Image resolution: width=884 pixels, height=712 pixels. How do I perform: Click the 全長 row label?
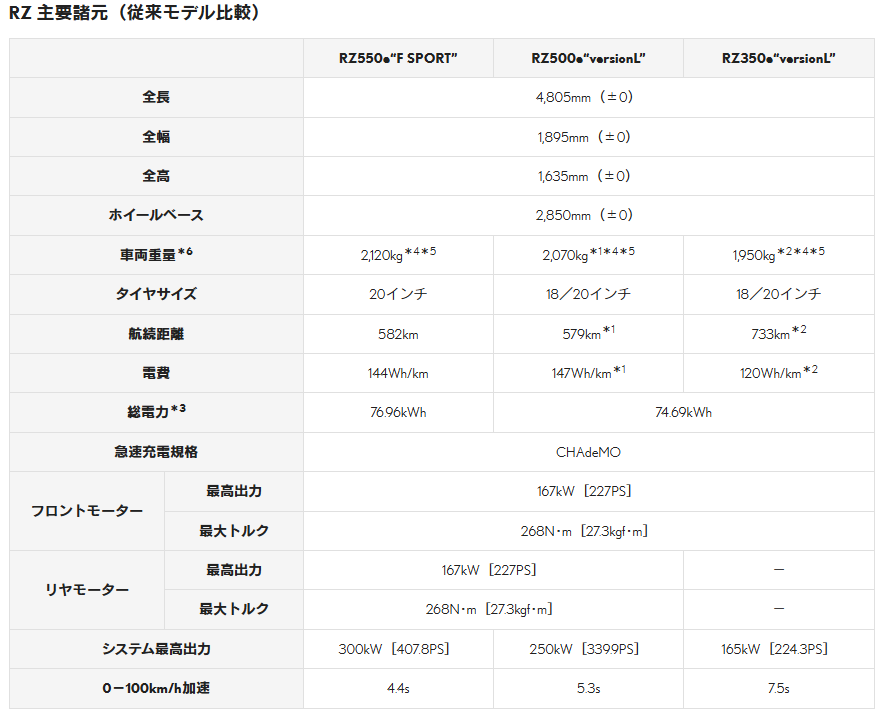point(156,98)
